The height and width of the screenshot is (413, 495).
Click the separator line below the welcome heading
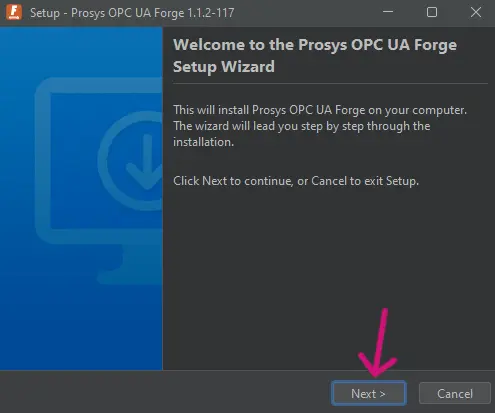point(330,83)
